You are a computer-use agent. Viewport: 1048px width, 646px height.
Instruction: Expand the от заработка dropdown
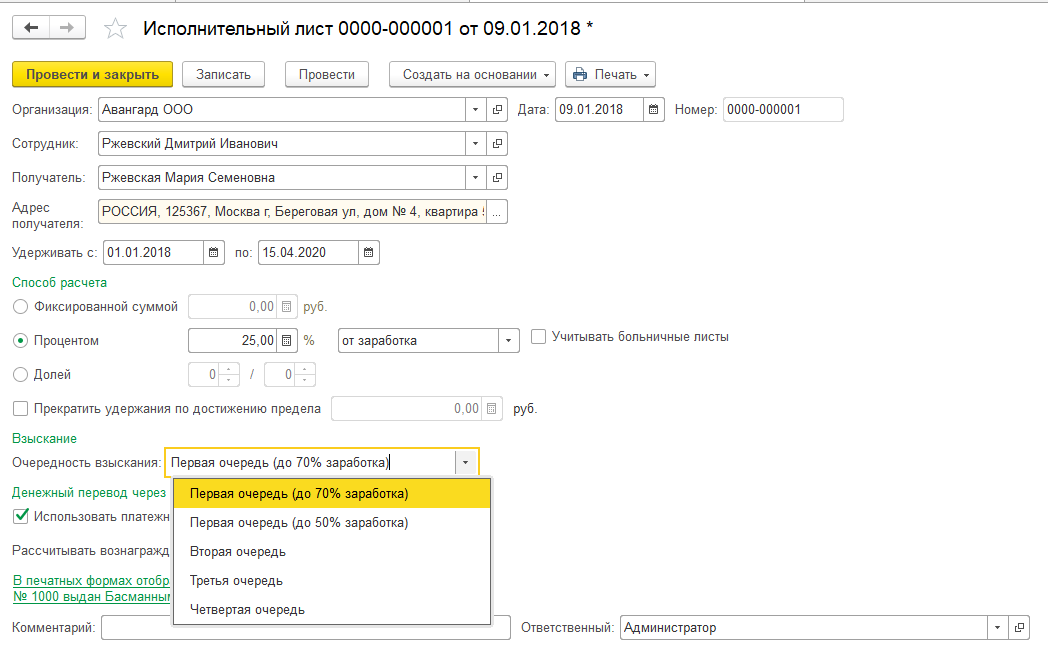[509, 341]
